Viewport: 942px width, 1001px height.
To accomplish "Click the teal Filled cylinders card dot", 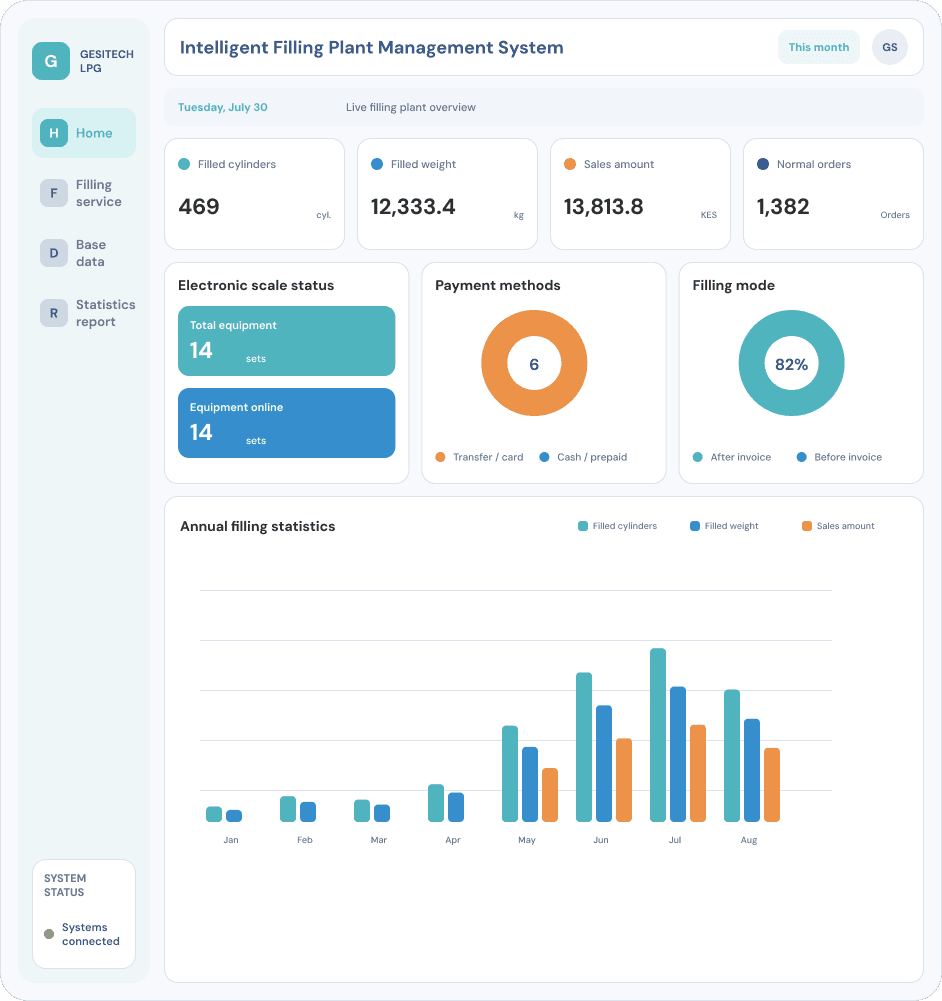I will pos(184,164).
